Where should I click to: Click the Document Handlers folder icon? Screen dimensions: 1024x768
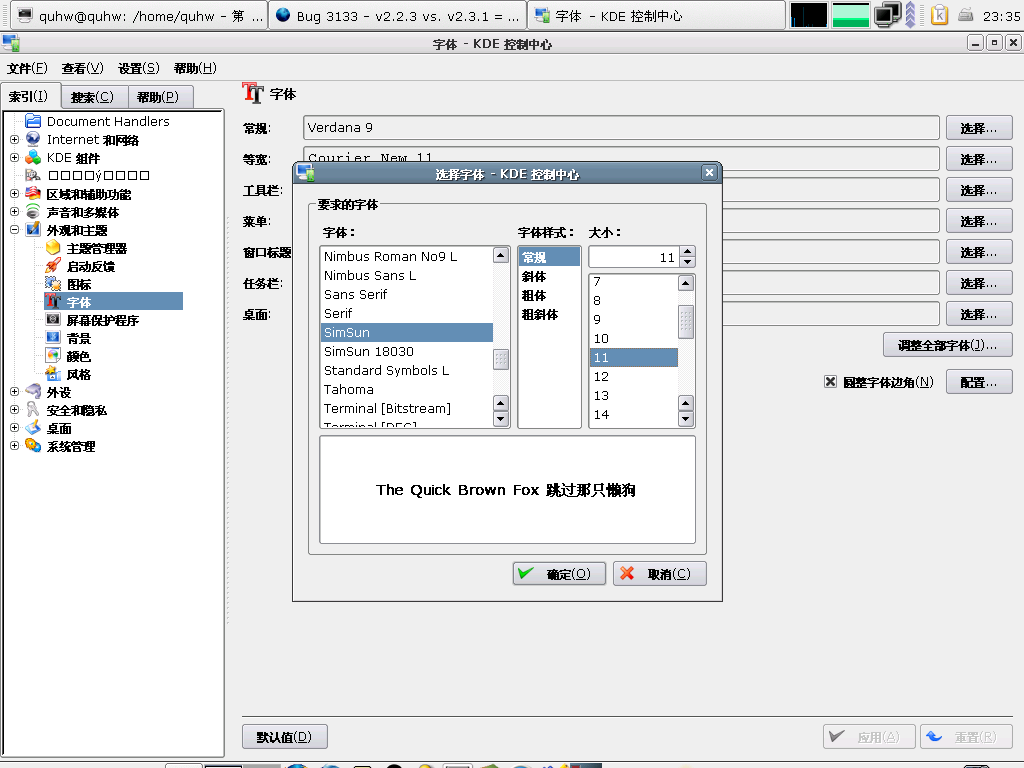coord(33,121)
